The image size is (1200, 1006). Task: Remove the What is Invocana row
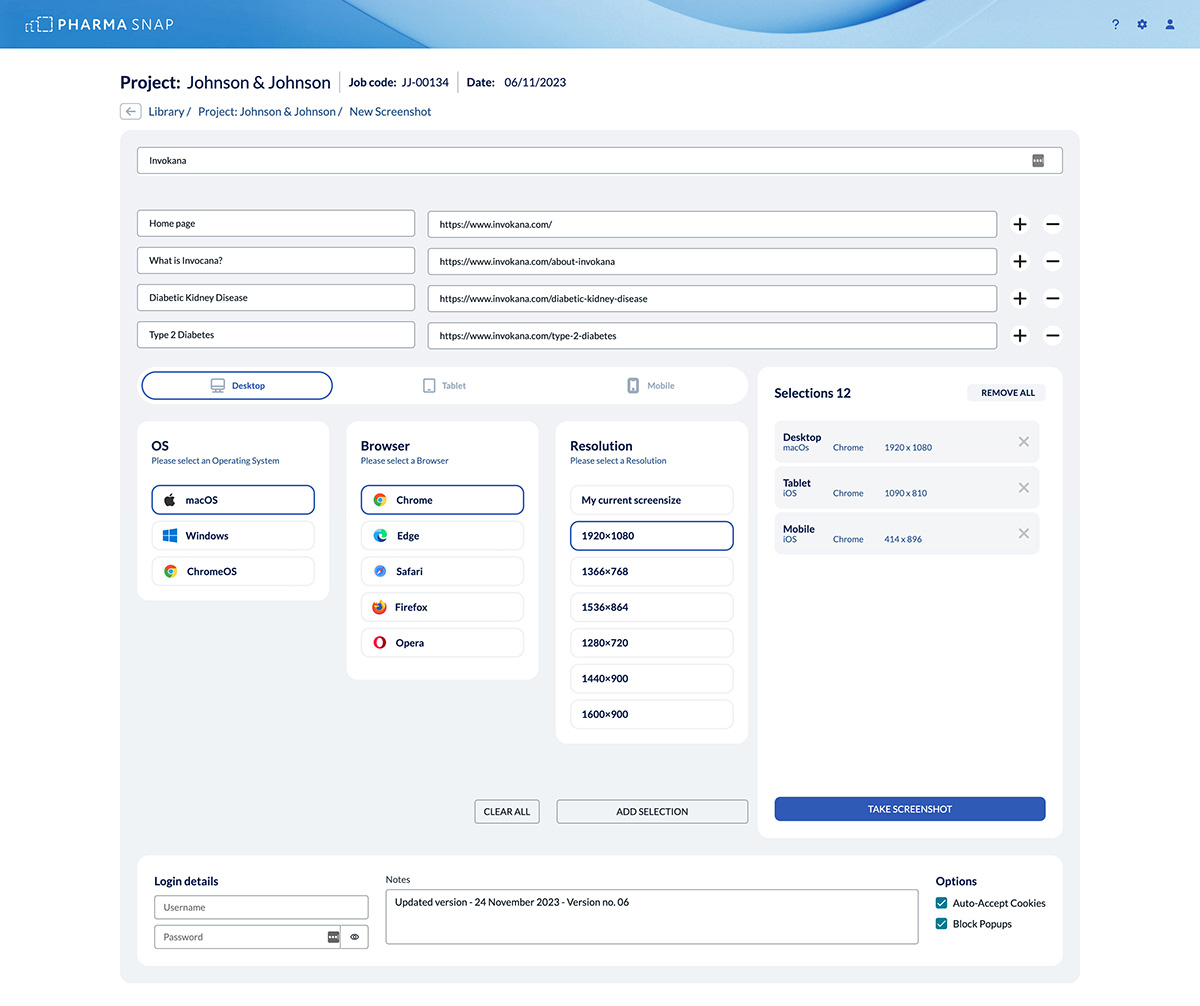pos(1052,261)
